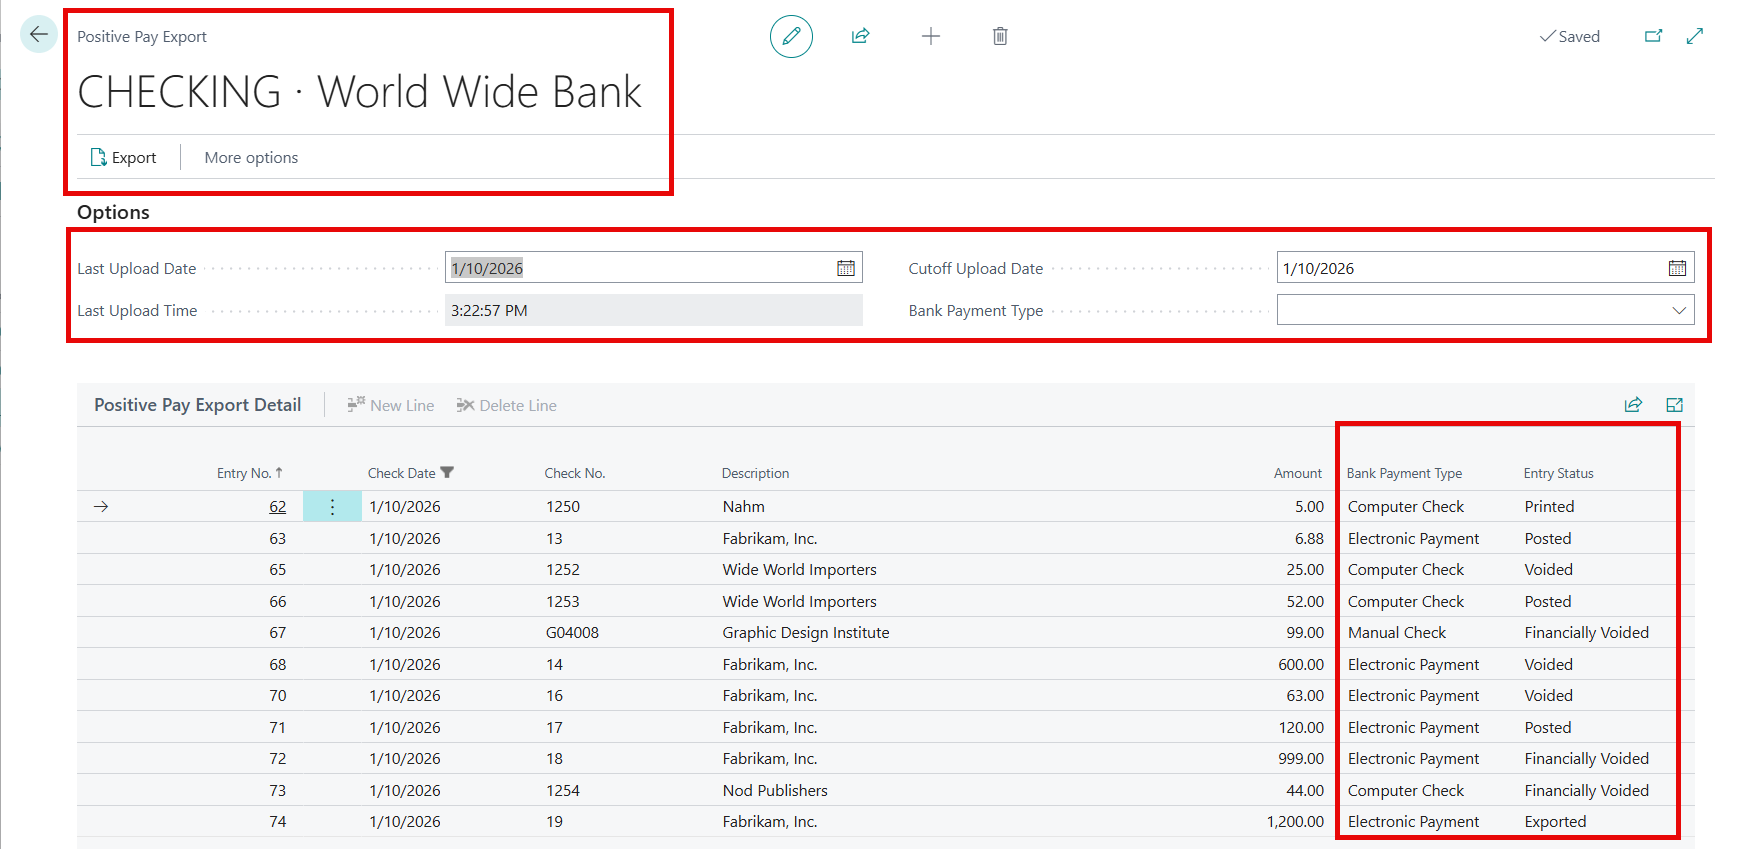1742x849 pixels.
Task: Click the Last Upload Time field
Action: (654, 310)
